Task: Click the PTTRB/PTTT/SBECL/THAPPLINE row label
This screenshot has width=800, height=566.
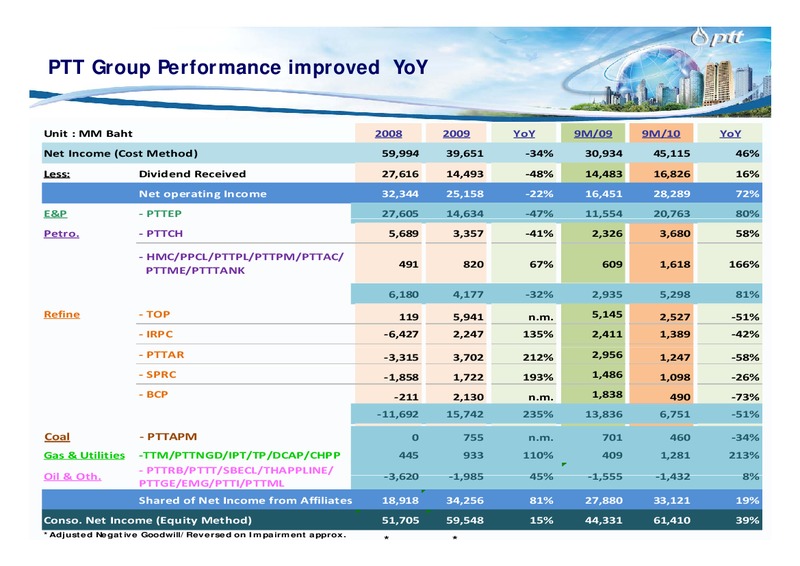Action: [x=236, y=476]
